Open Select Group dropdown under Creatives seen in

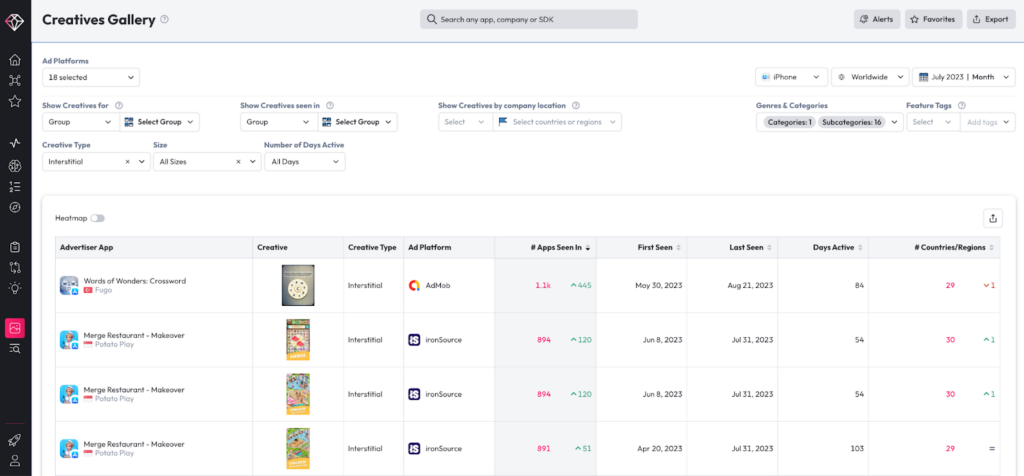coord(357,122)
